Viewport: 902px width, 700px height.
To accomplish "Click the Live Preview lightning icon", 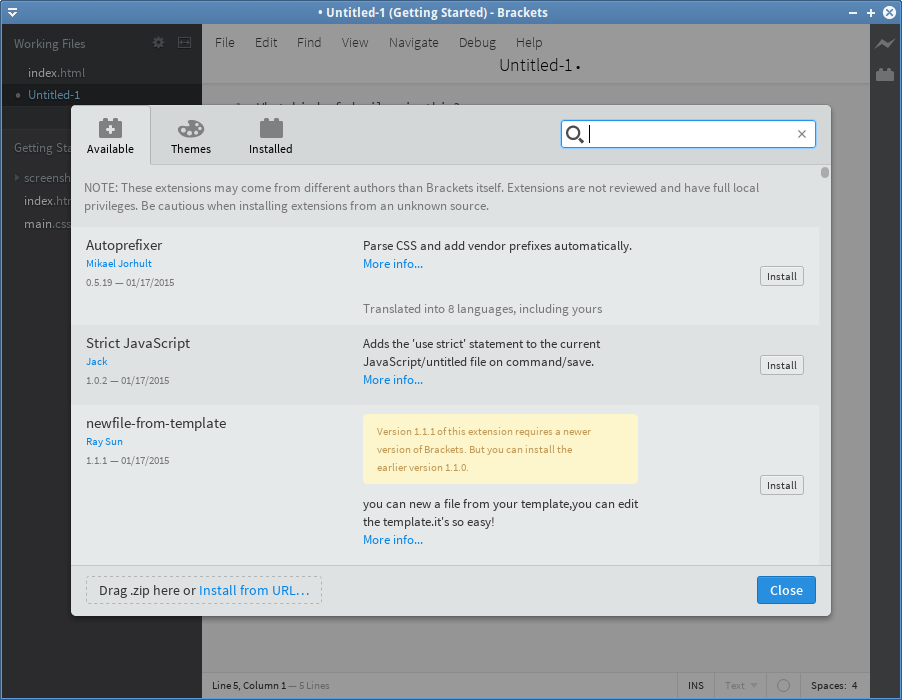I will (x=885, y=44).
